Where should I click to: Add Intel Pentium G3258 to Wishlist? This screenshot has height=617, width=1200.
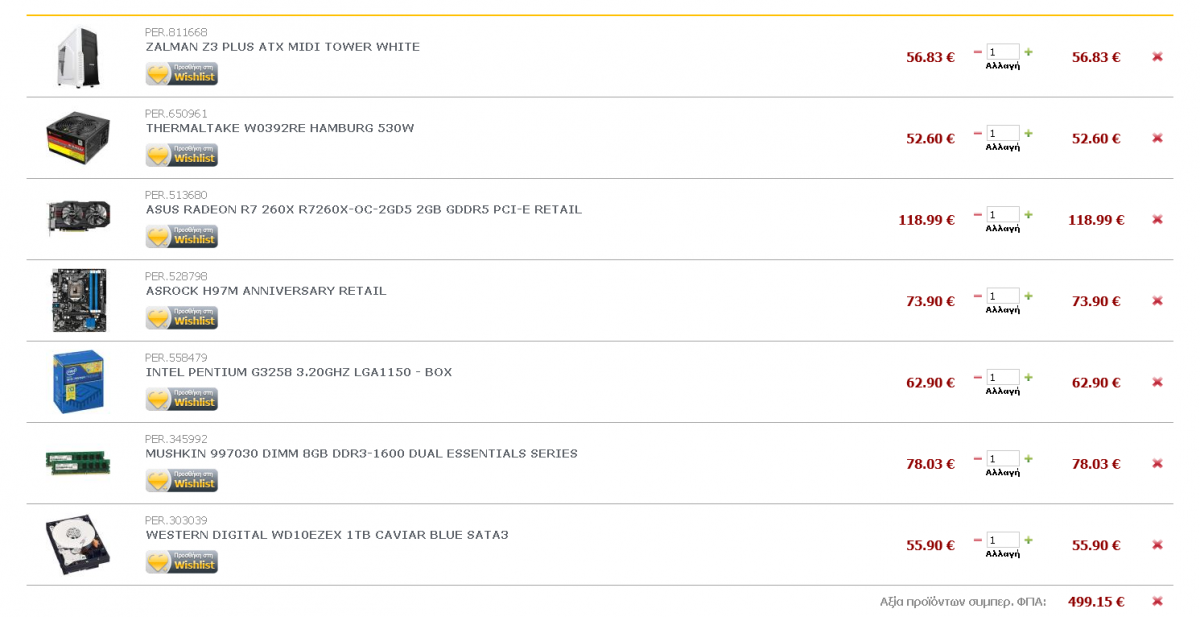tap(181, 399)
